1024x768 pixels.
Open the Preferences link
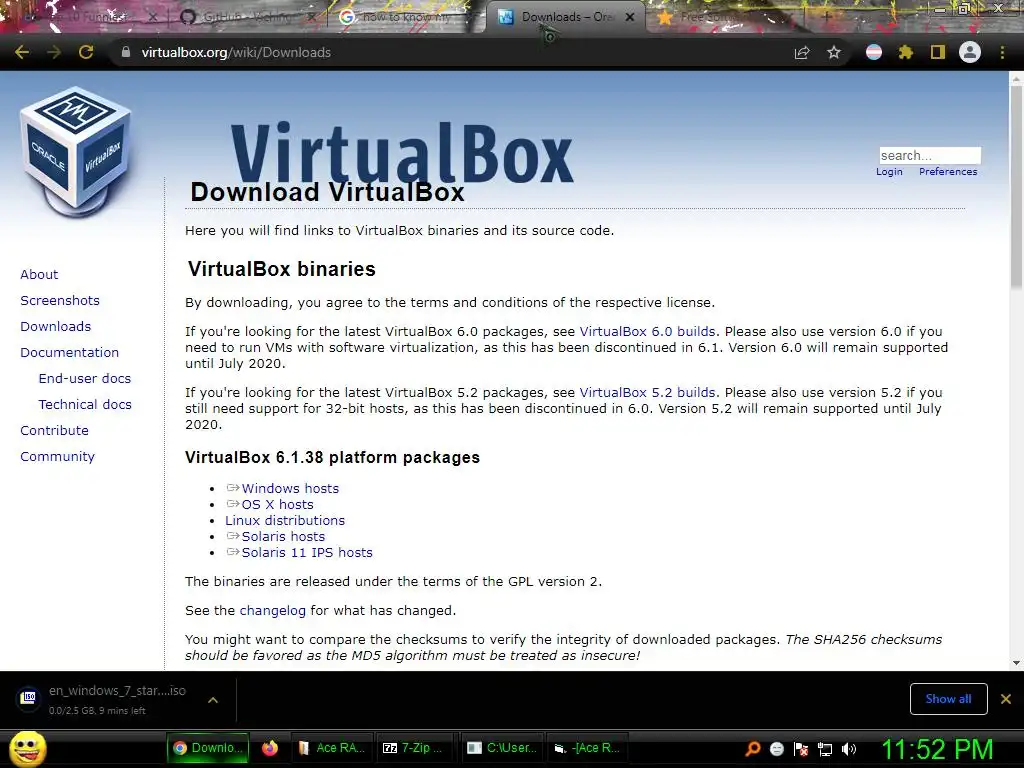[948, 172]
